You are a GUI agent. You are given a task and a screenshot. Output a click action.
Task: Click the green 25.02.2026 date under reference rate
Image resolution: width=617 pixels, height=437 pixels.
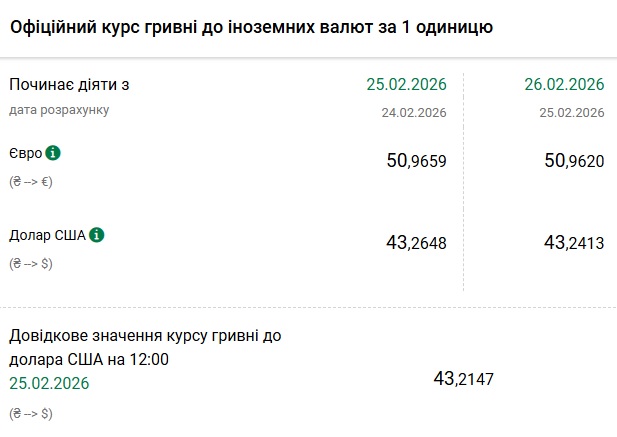[x=49, y=383]
